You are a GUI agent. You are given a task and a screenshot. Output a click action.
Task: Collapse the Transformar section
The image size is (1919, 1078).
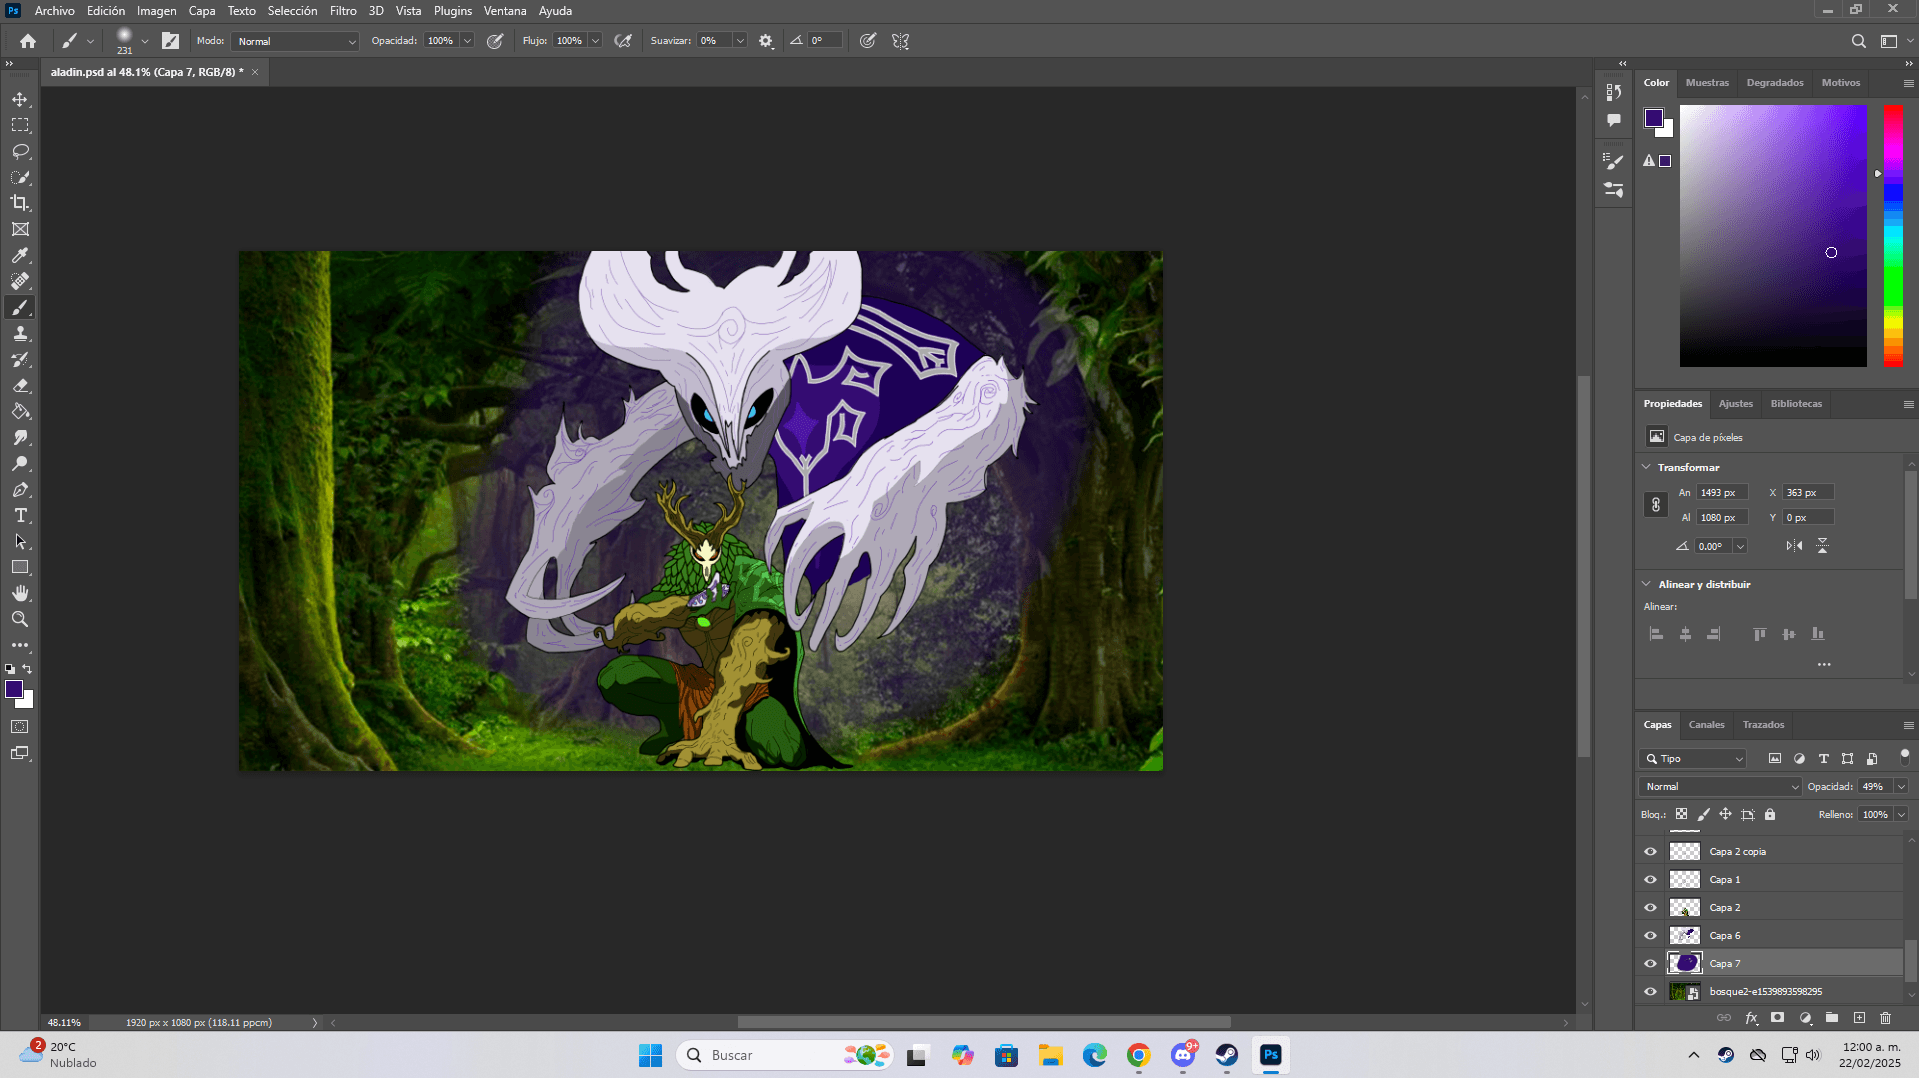point(1647,467)
